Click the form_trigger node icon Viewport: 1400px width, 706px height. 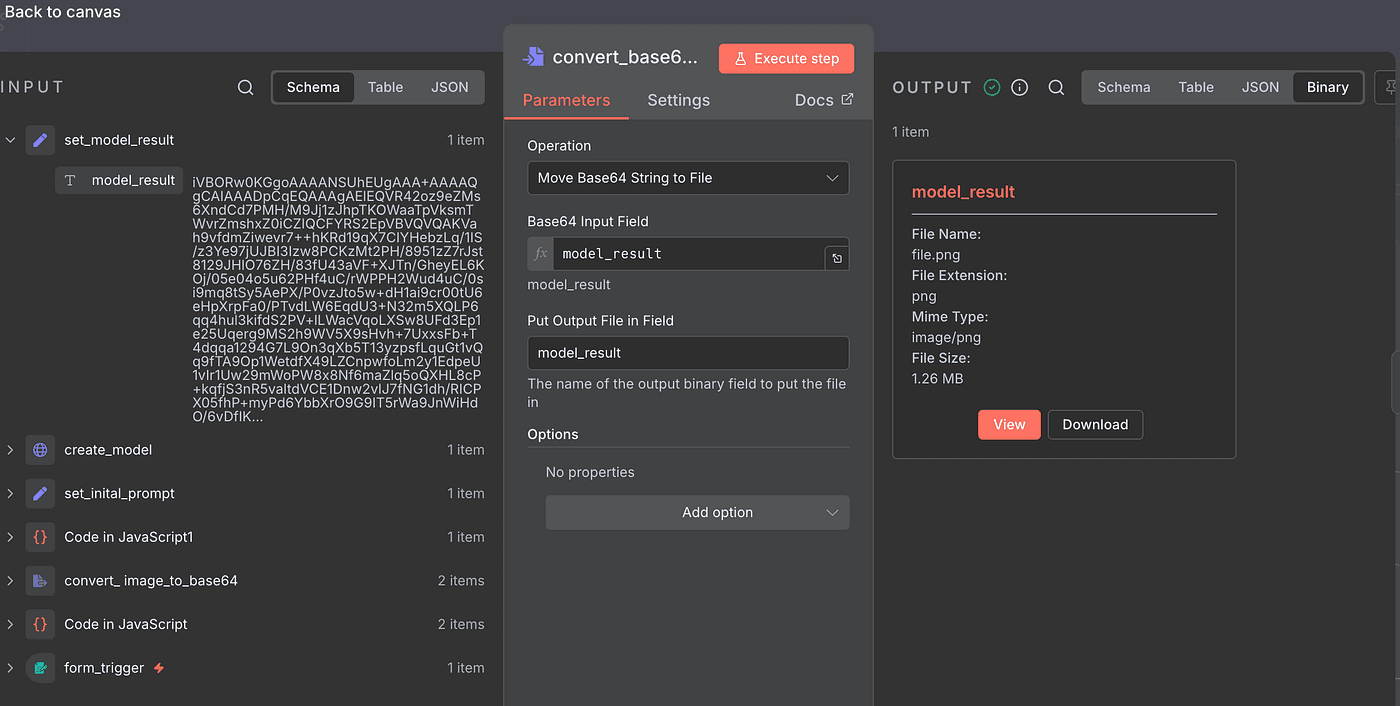(40, 668)
